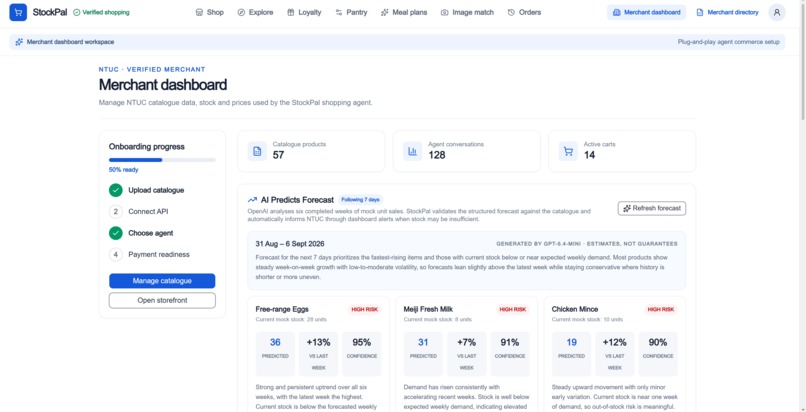Open the Merchant directory link
Screen dimensions: 806x412
[x=727, y=12]
